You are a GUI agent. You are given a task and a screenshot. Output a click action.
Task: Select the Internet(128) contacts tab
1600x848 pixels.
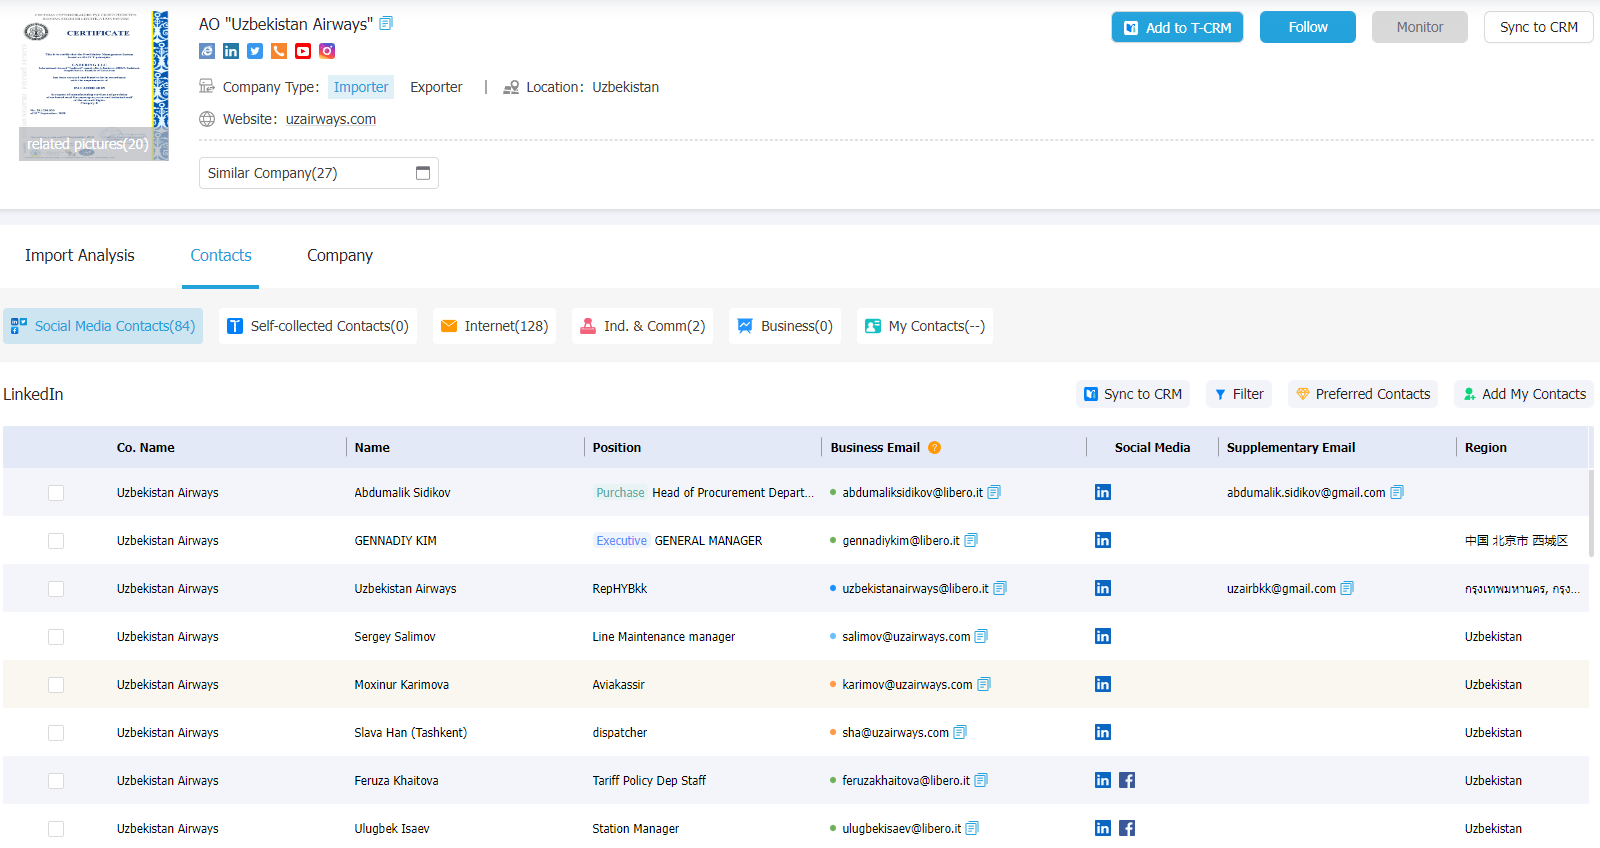(x=495, y=326)
